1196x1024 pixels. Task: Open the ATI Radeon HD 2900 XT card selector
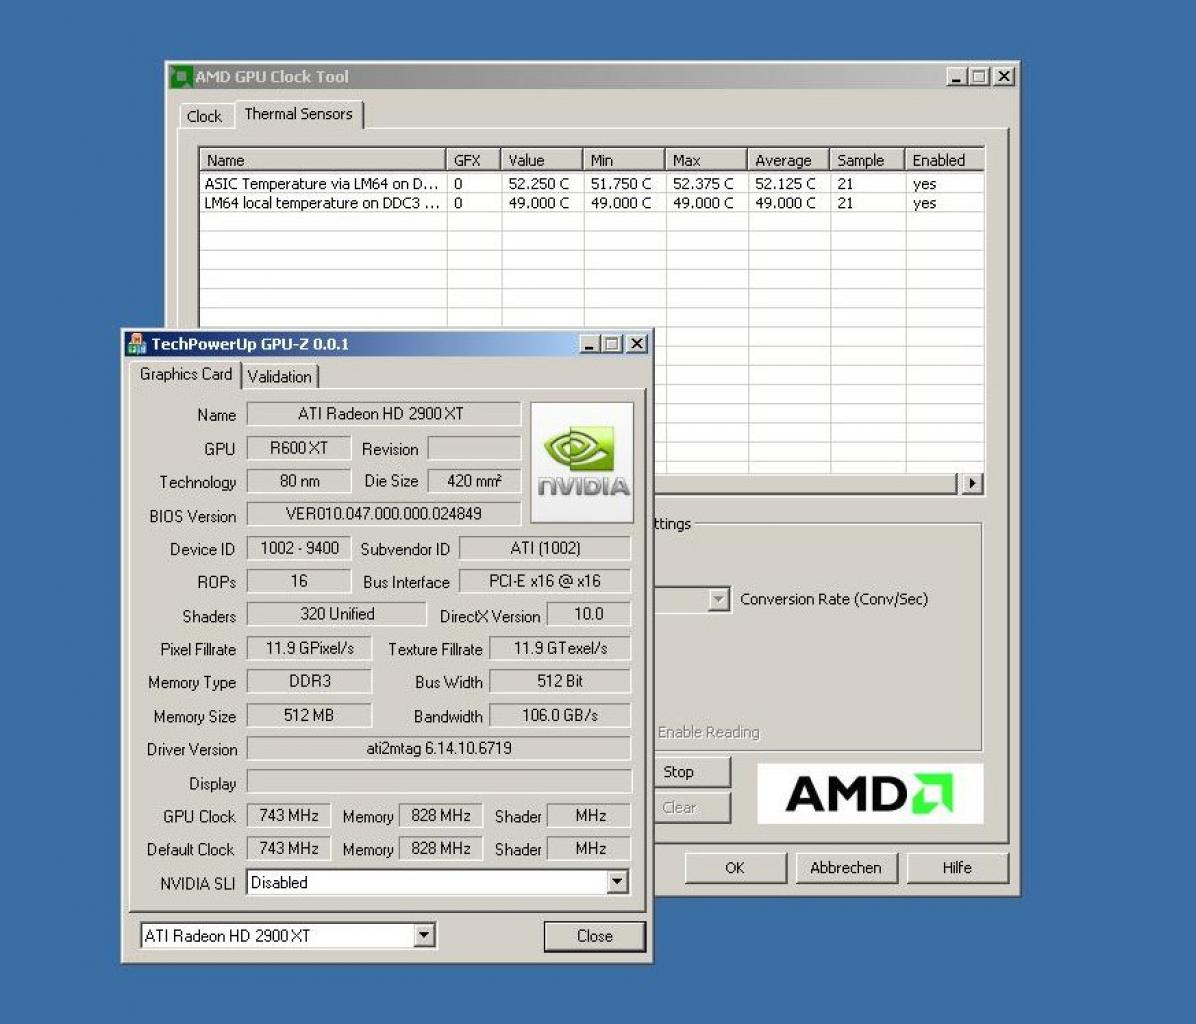pos(424,936)
